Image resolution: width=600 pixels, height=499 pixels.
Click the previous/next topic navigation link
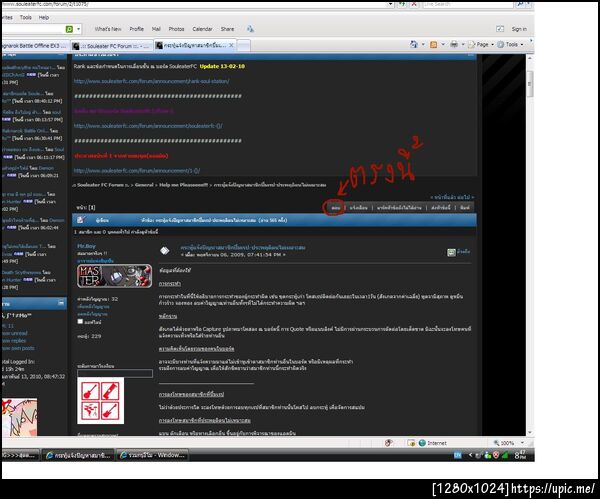pos(452,197)
